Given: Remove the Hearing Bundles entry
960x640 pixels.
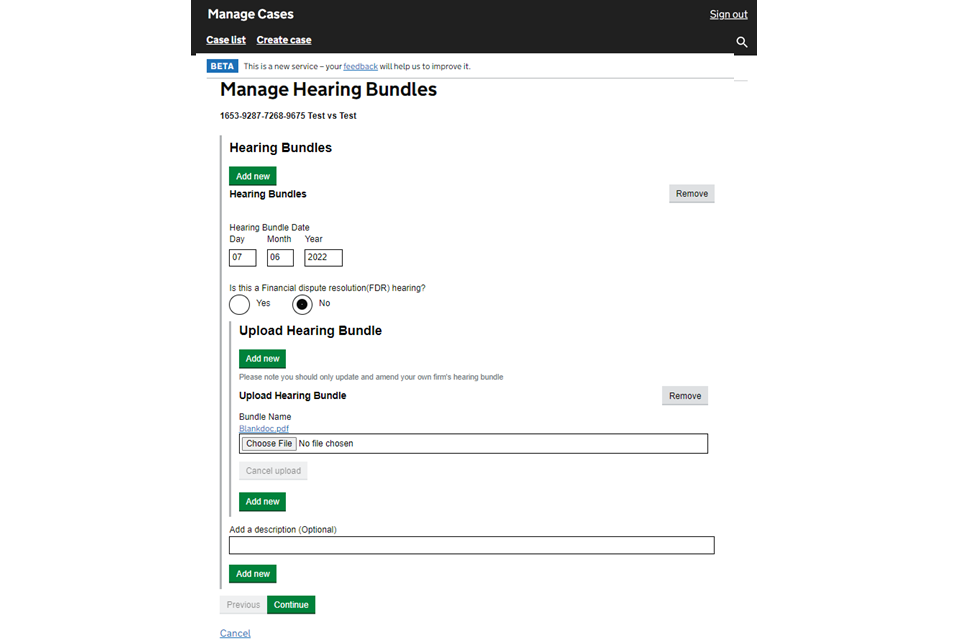Looking at the screenshot, I should point(691,194).
